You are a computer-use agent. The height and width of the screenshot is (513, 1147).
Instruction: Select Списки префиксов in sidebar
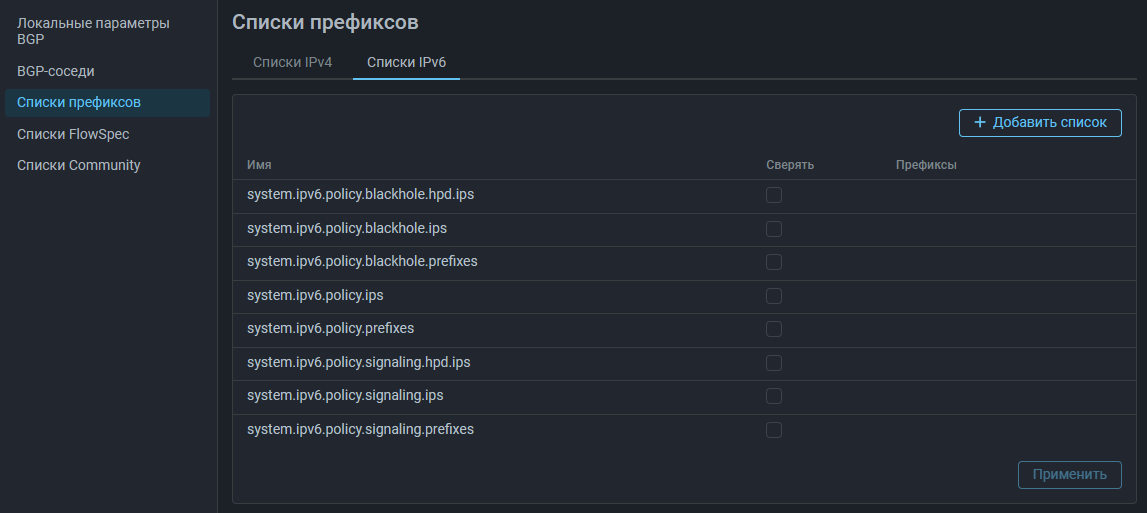(x=79, y=103)
